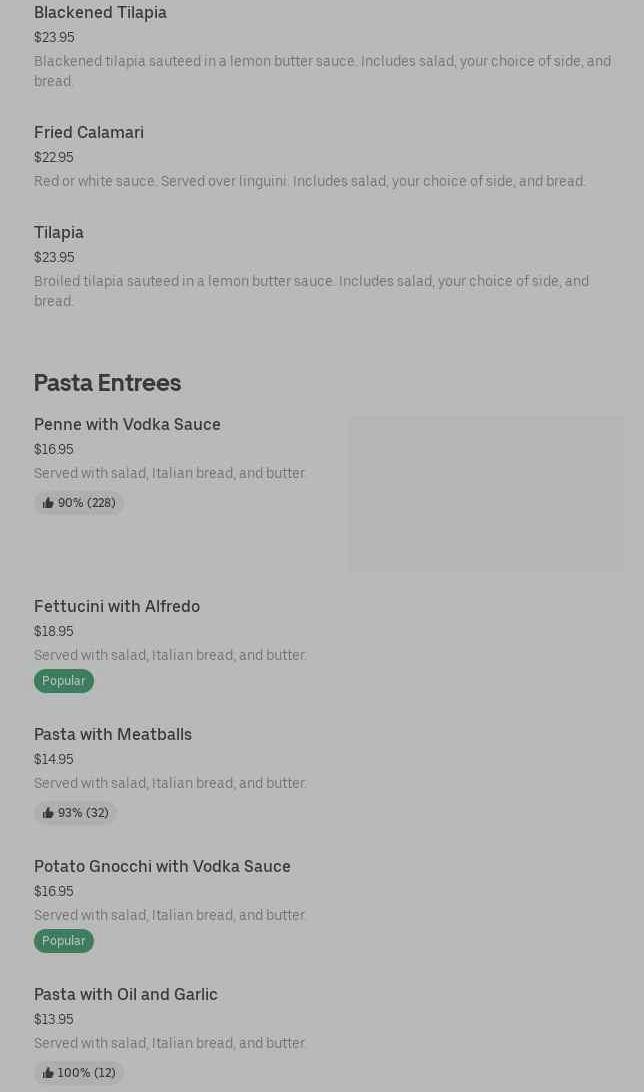Image resolution: width=644 pixels, height=1092 pixels.
Task: Click the thumbs-up icon beside 100% rating
Action: (48, 1073)
